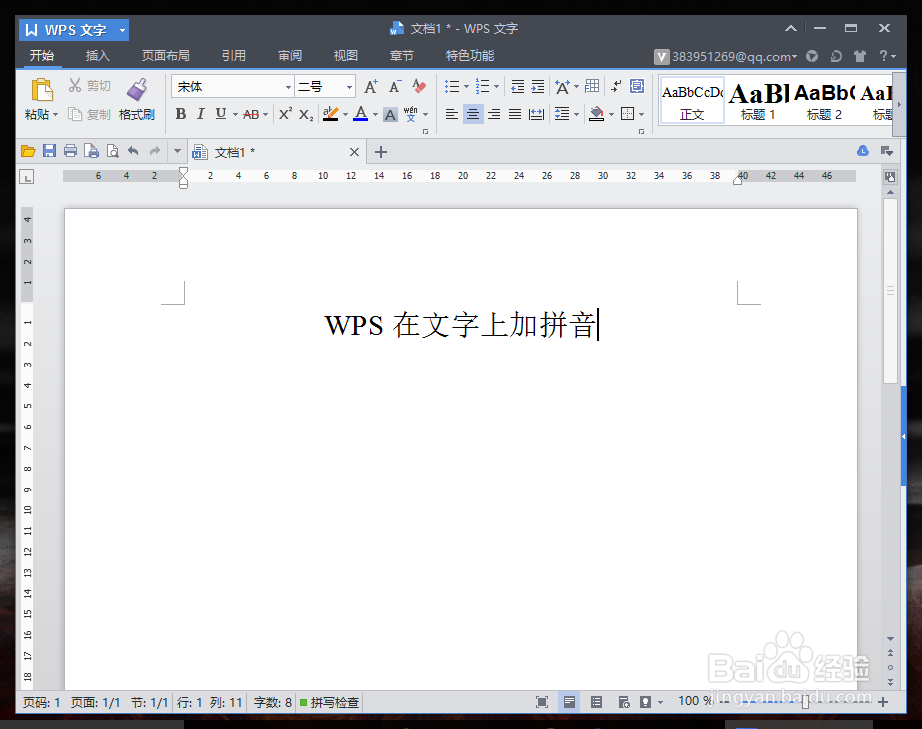This screenshot has height=729, width=922.
Task: Apply the 标题 2 style
Action: 824,101
